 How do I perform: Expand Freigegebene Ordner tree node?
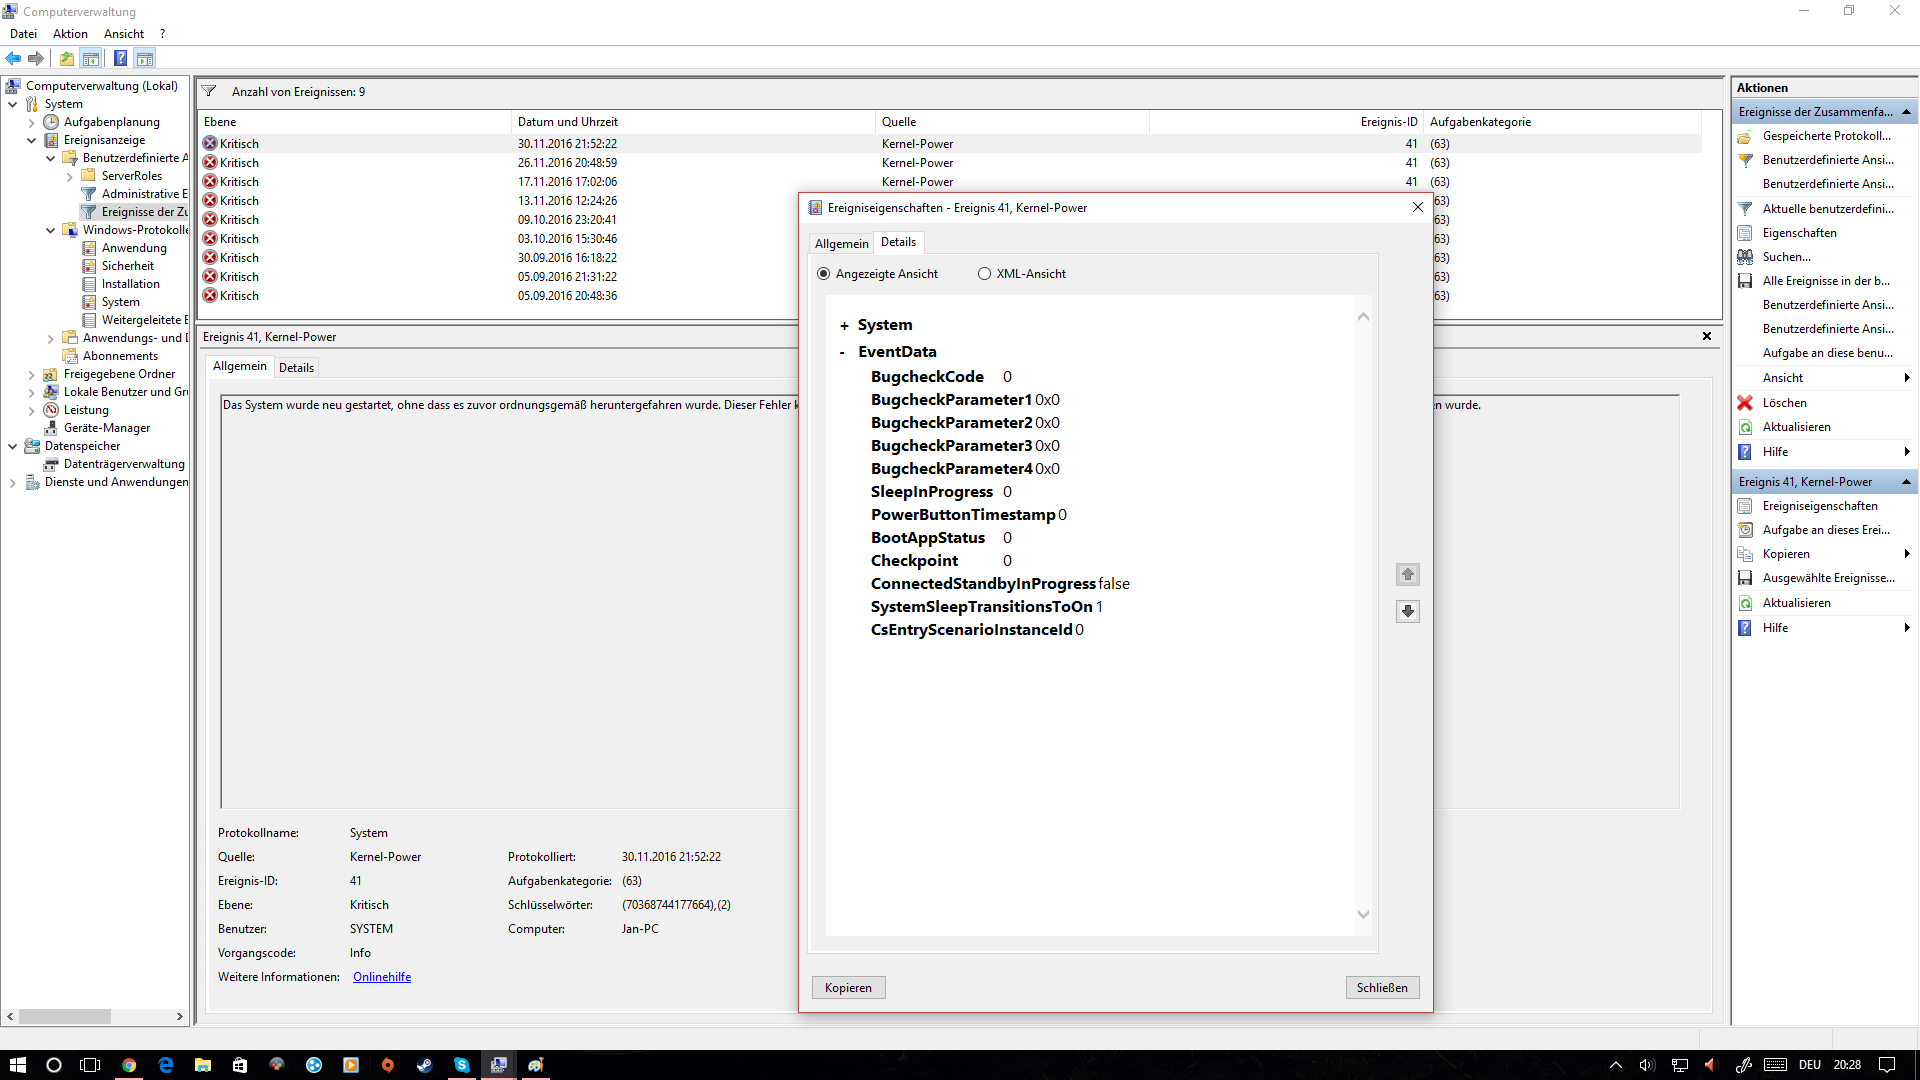[x=31, y=375]
